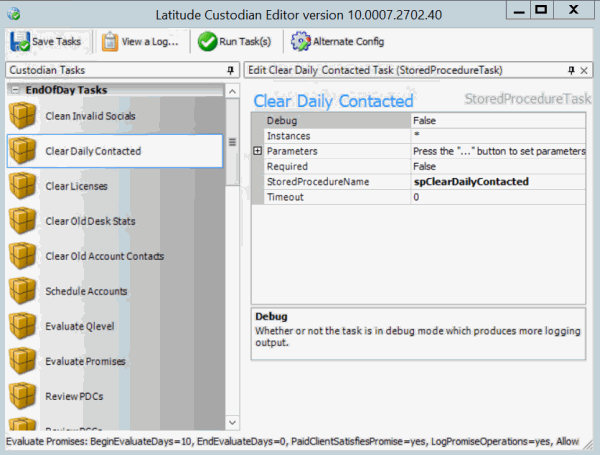Close the Edit Clear Daily Contacted panel
This screenshot has width=600, height=455.
click(584, 70)
